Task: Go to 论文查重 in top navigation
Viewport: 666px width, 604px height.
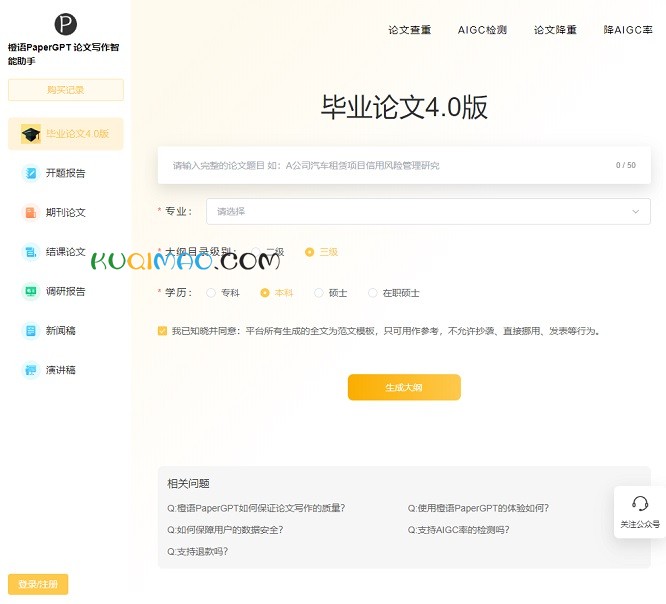Action: pos(409,30)
